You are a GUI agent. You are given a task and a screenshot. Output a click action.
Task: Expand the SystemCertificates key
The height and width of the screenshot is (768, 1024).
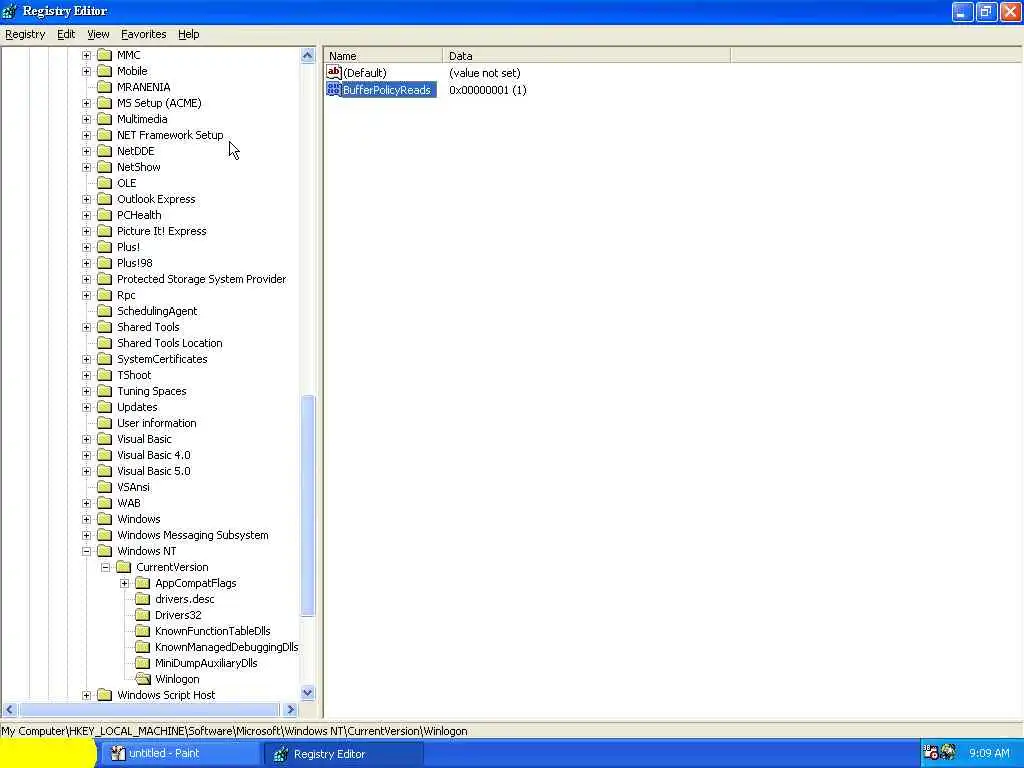pos(86,359)
